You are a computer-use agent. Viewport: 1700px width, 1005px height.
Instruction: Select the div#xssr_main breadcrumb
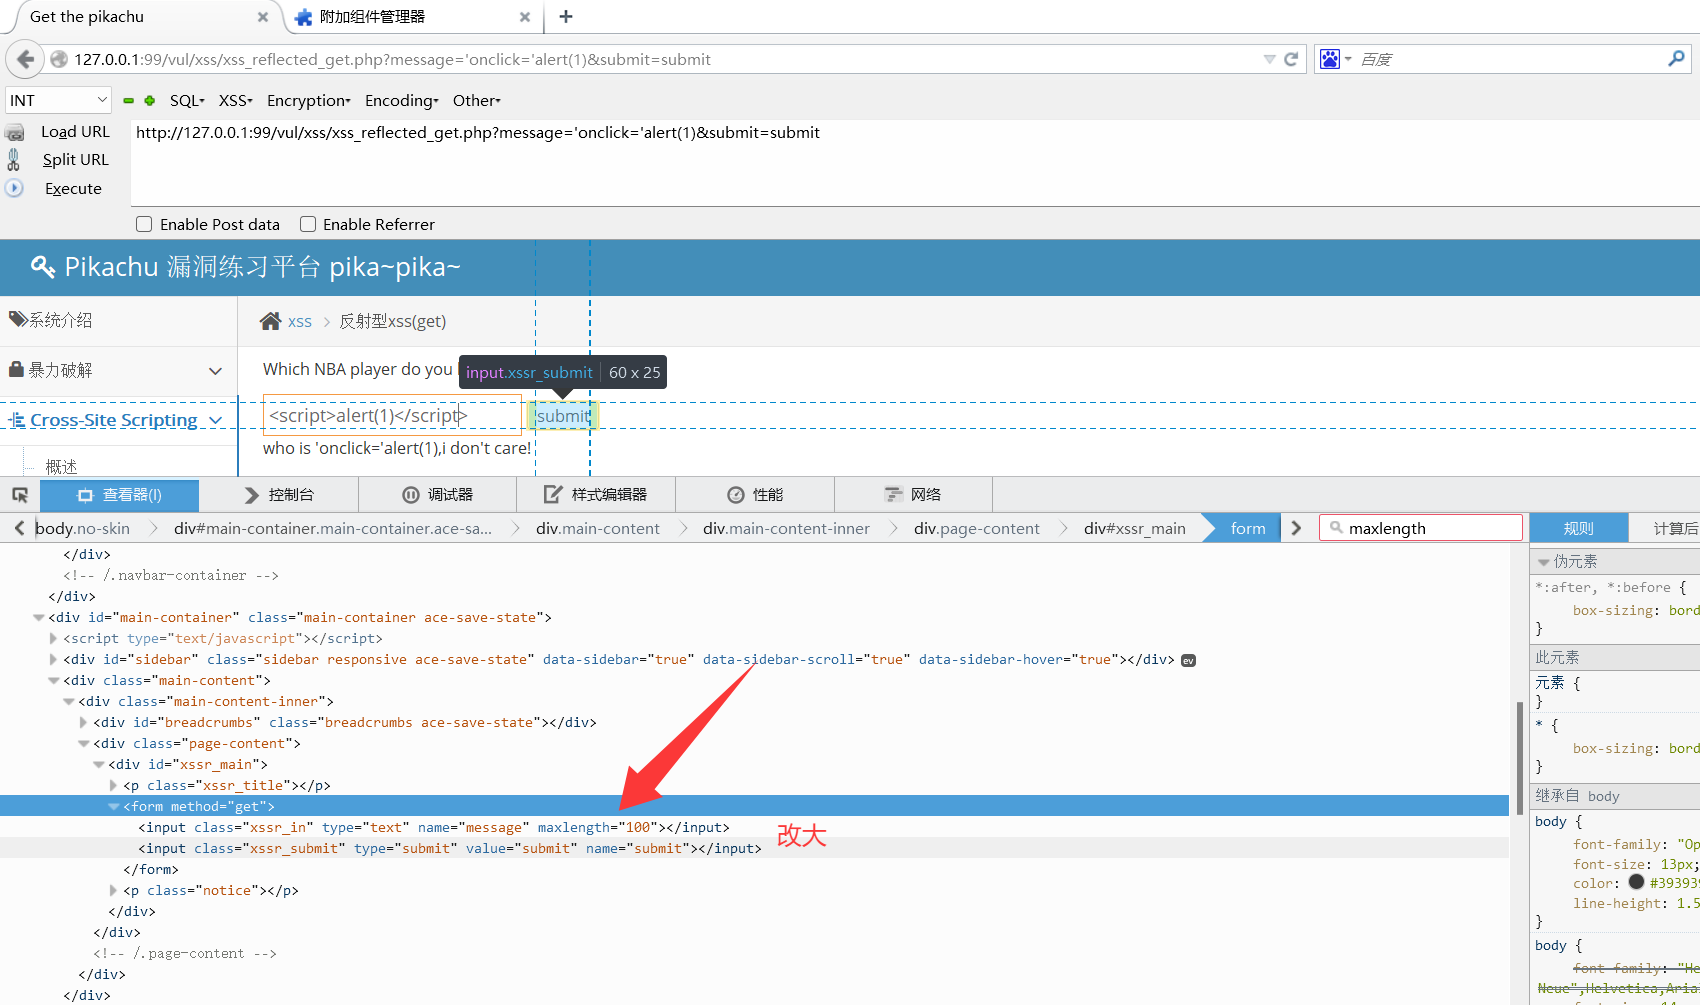pyautogui.click(x=1134, y=528)
